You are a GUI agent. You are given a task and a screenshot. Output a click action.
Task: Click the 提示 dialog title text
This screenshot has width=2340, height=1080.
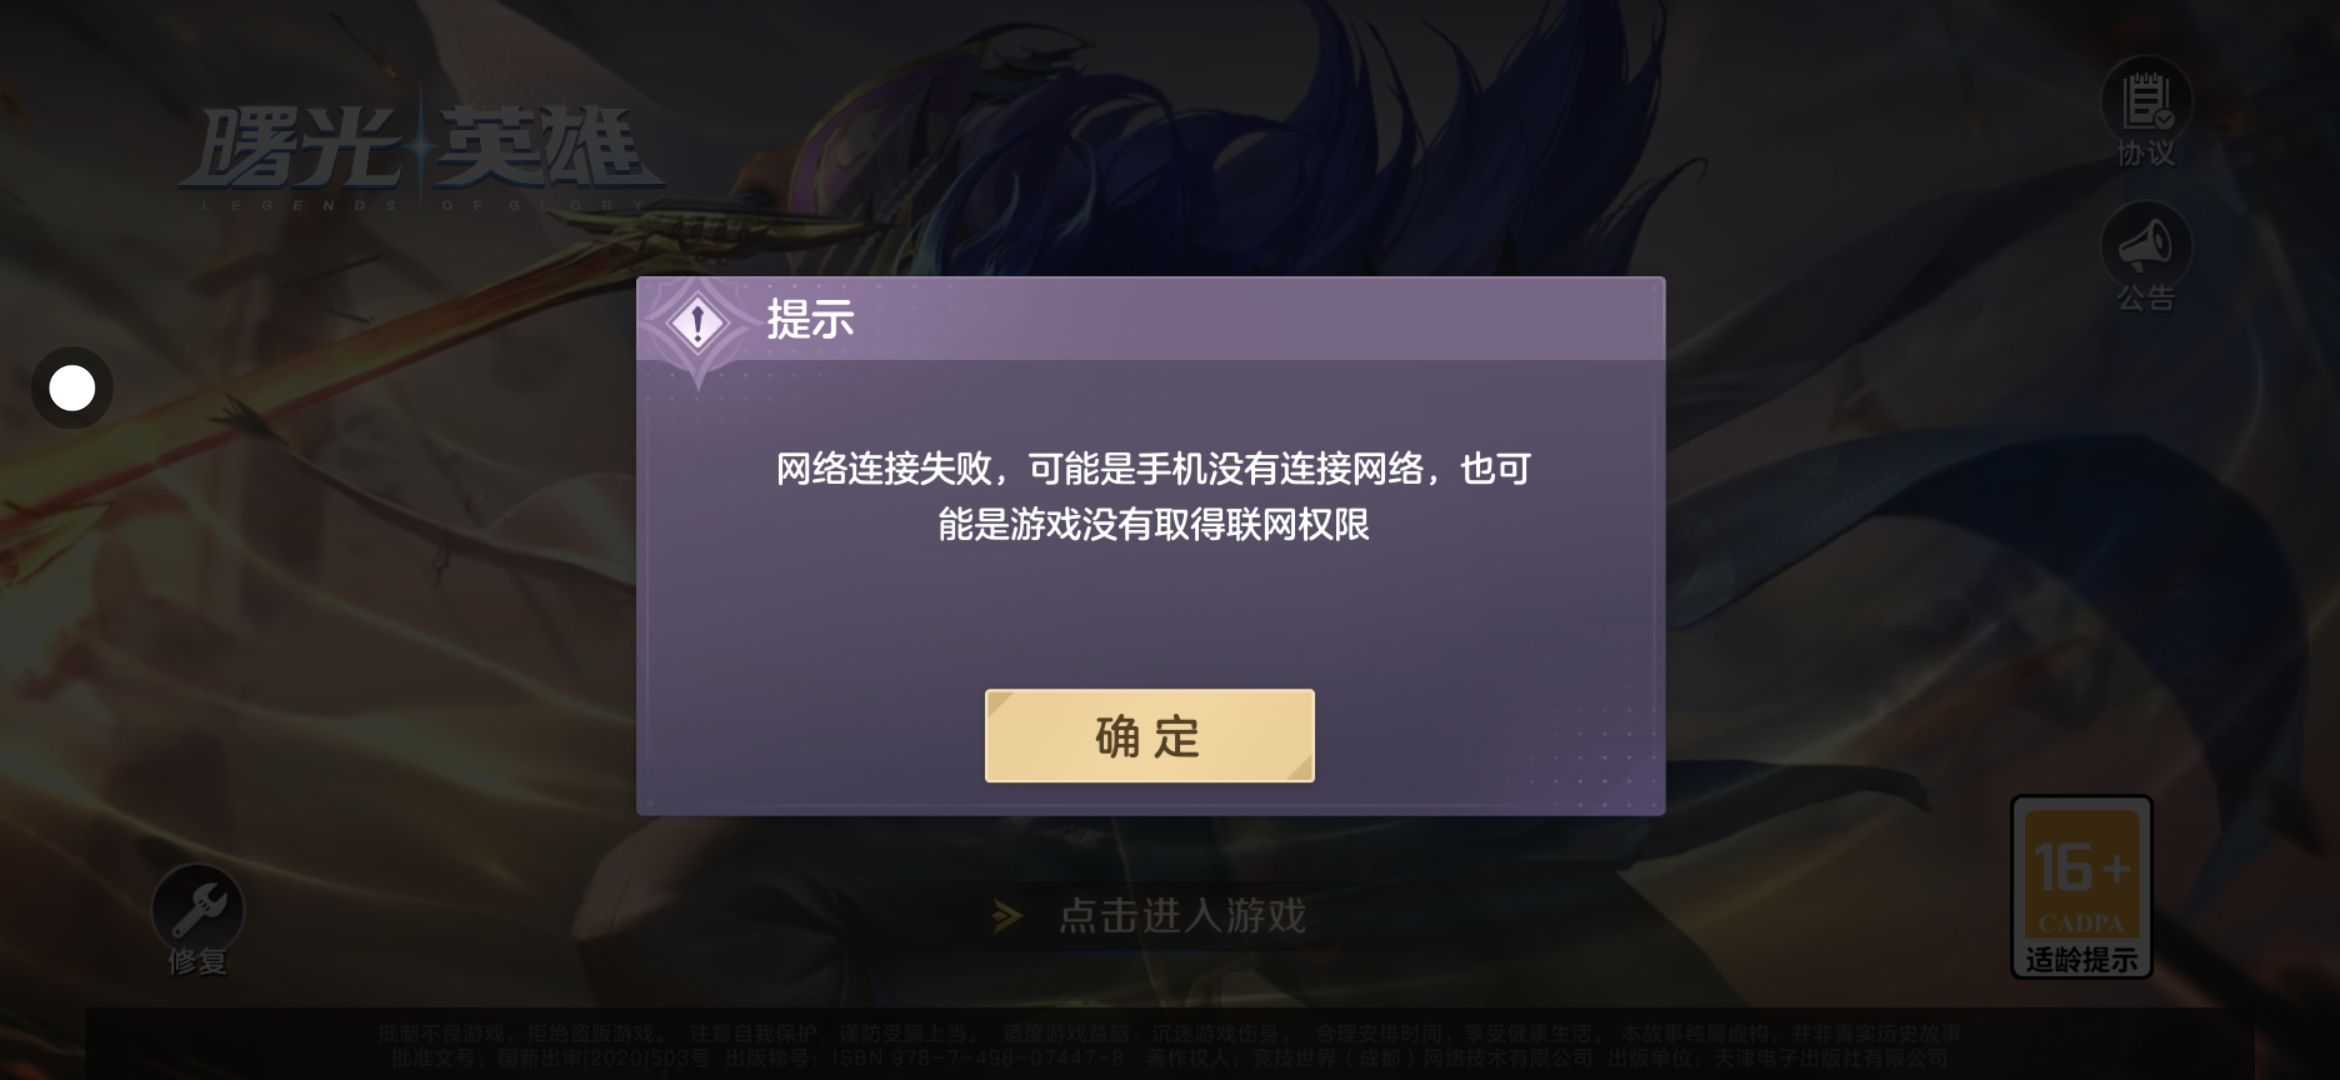click(x=810, y=320)
